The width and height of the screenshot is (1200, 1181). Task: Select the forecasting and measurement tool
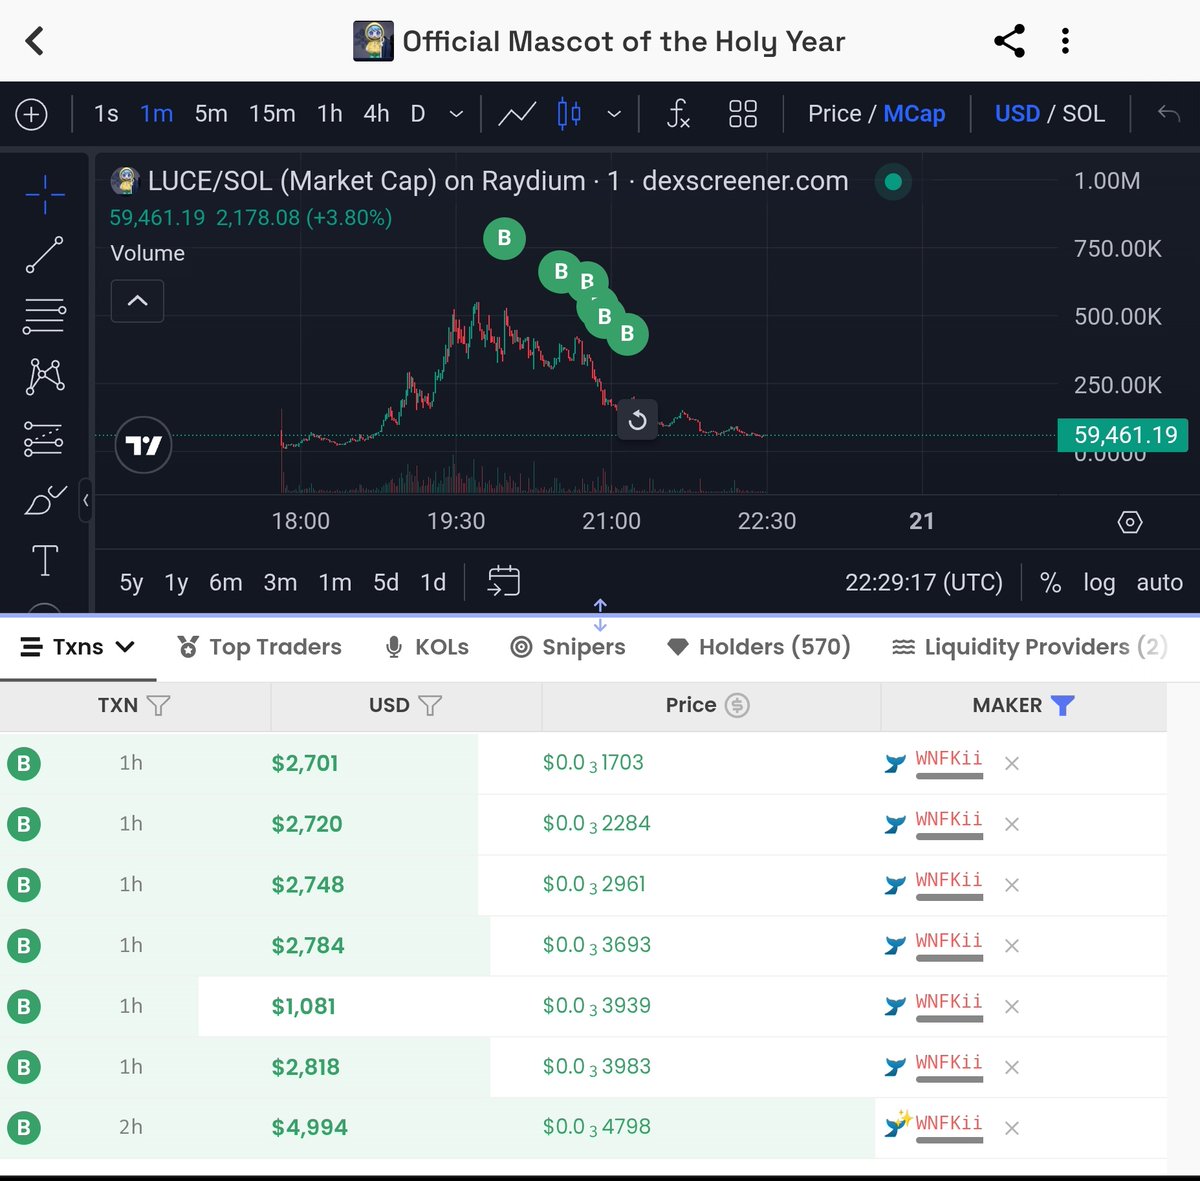tap(45, 439)
